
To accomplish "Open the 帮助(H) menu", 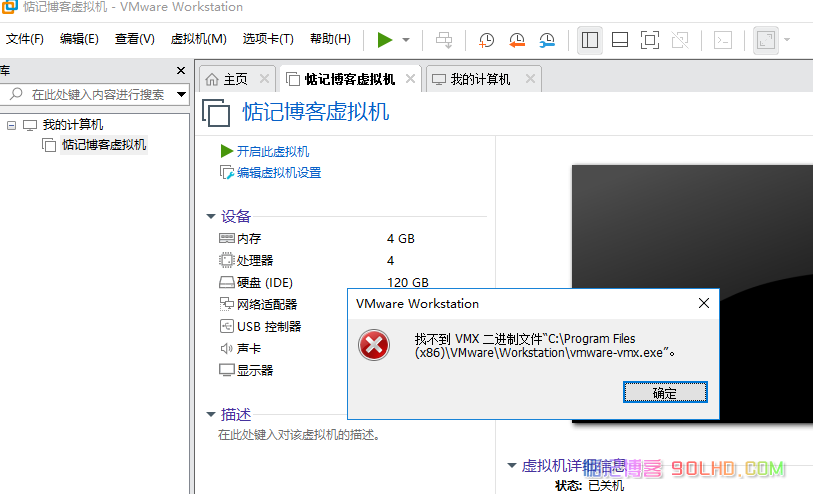I will tap(330, 39).
